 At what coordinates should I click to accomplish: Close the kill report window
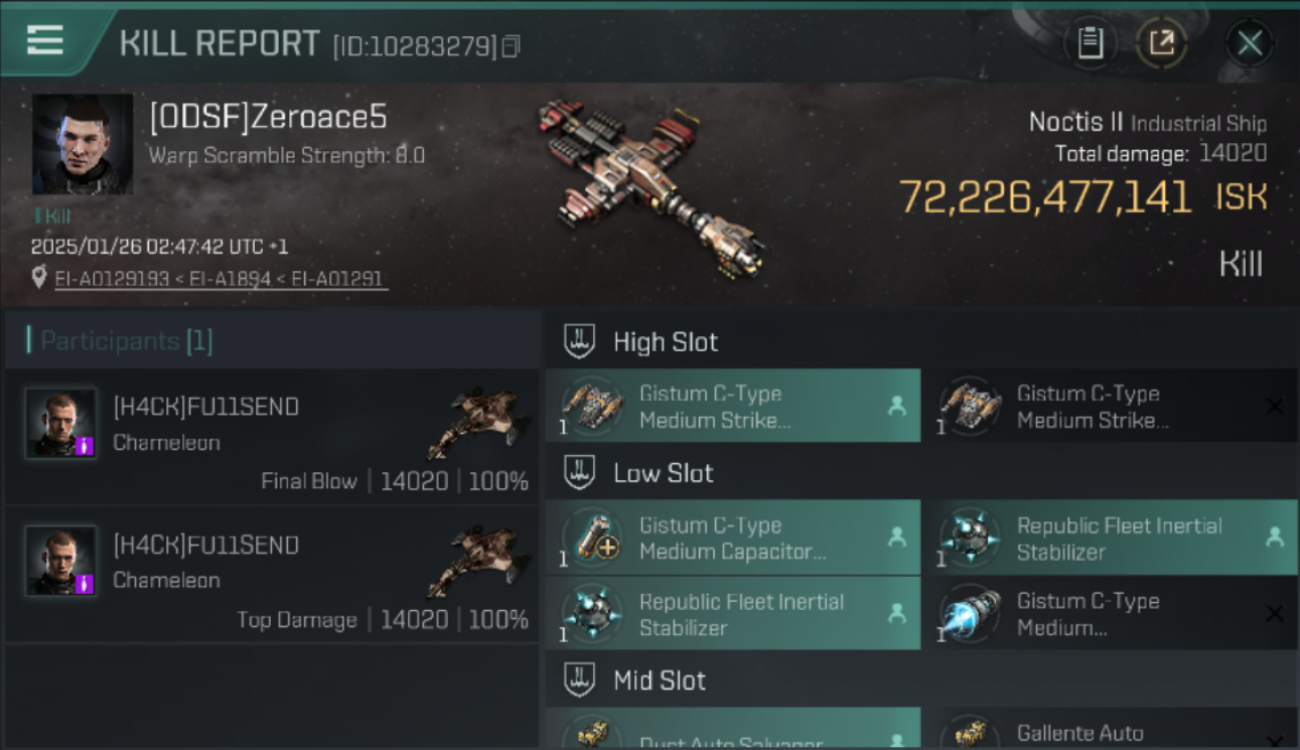click(1249, 43)
